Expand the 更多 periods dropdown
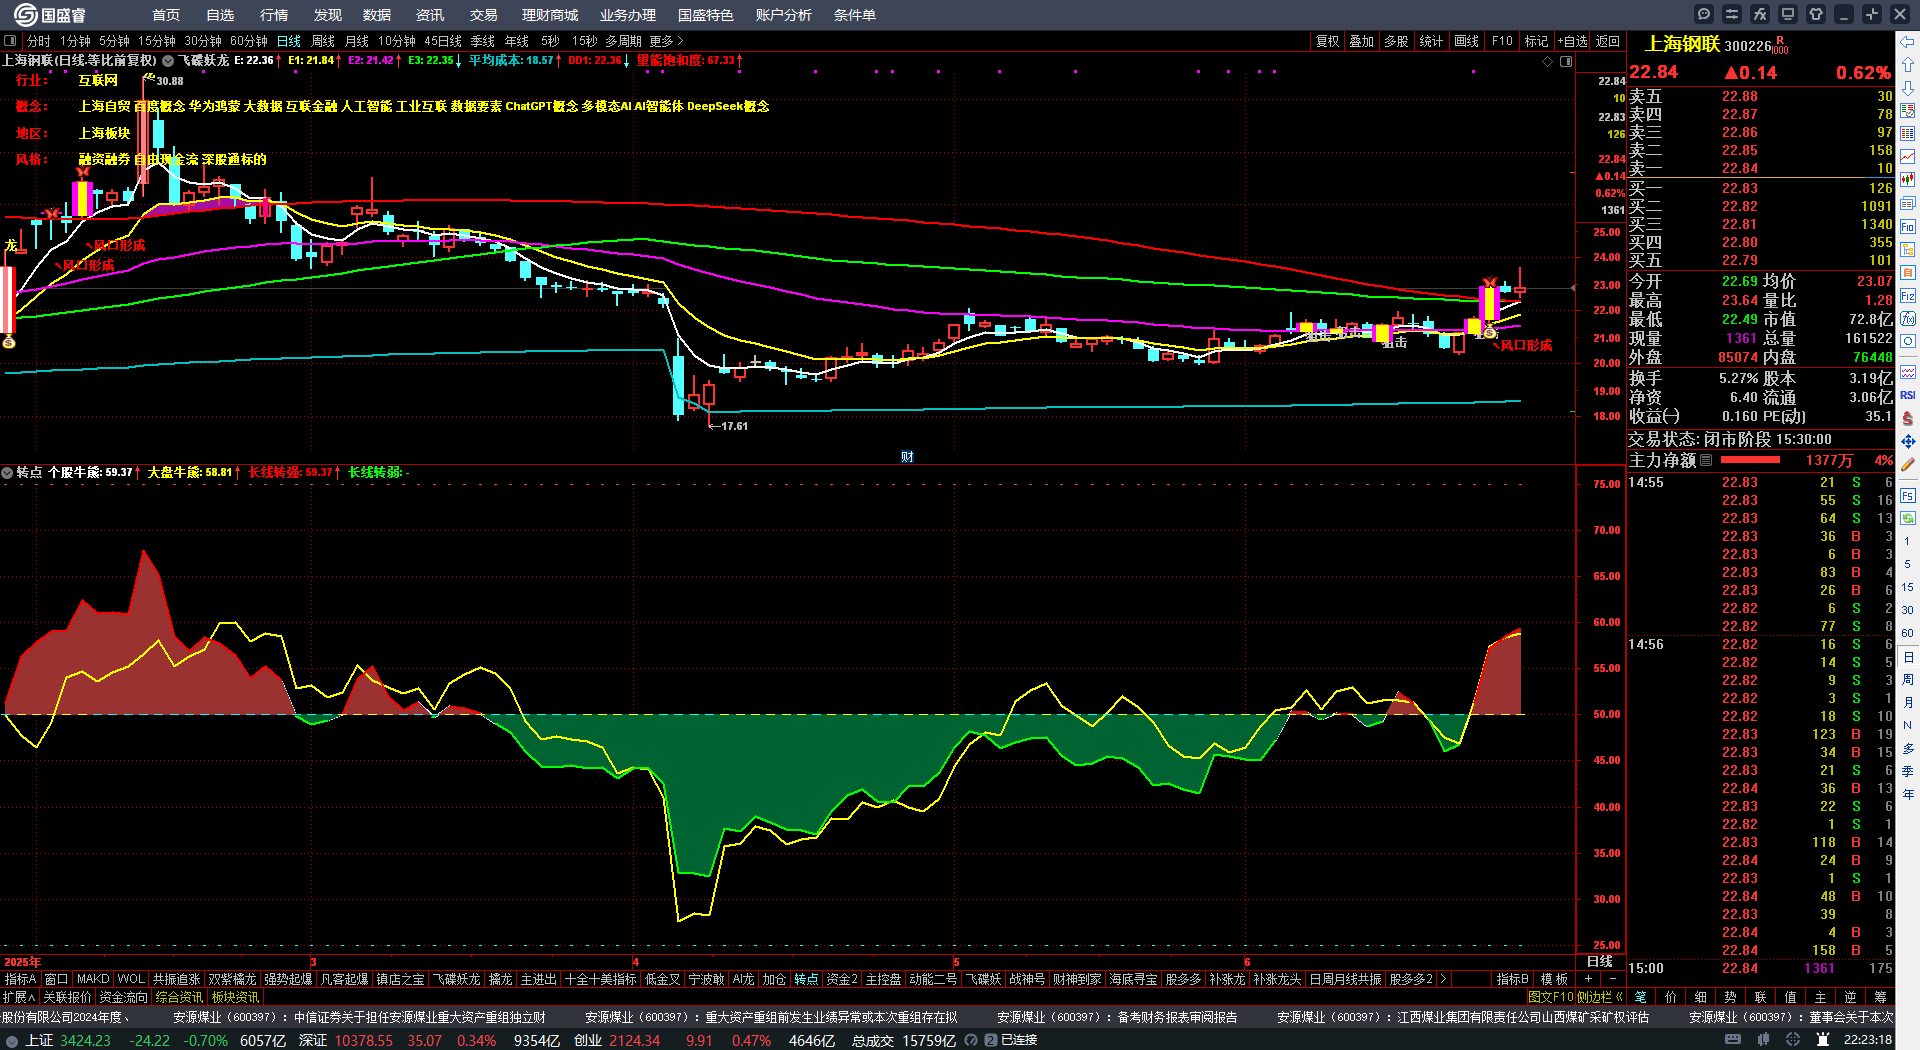The height and width of the screenshot is (1050, 1920). (x=666, y=41)
